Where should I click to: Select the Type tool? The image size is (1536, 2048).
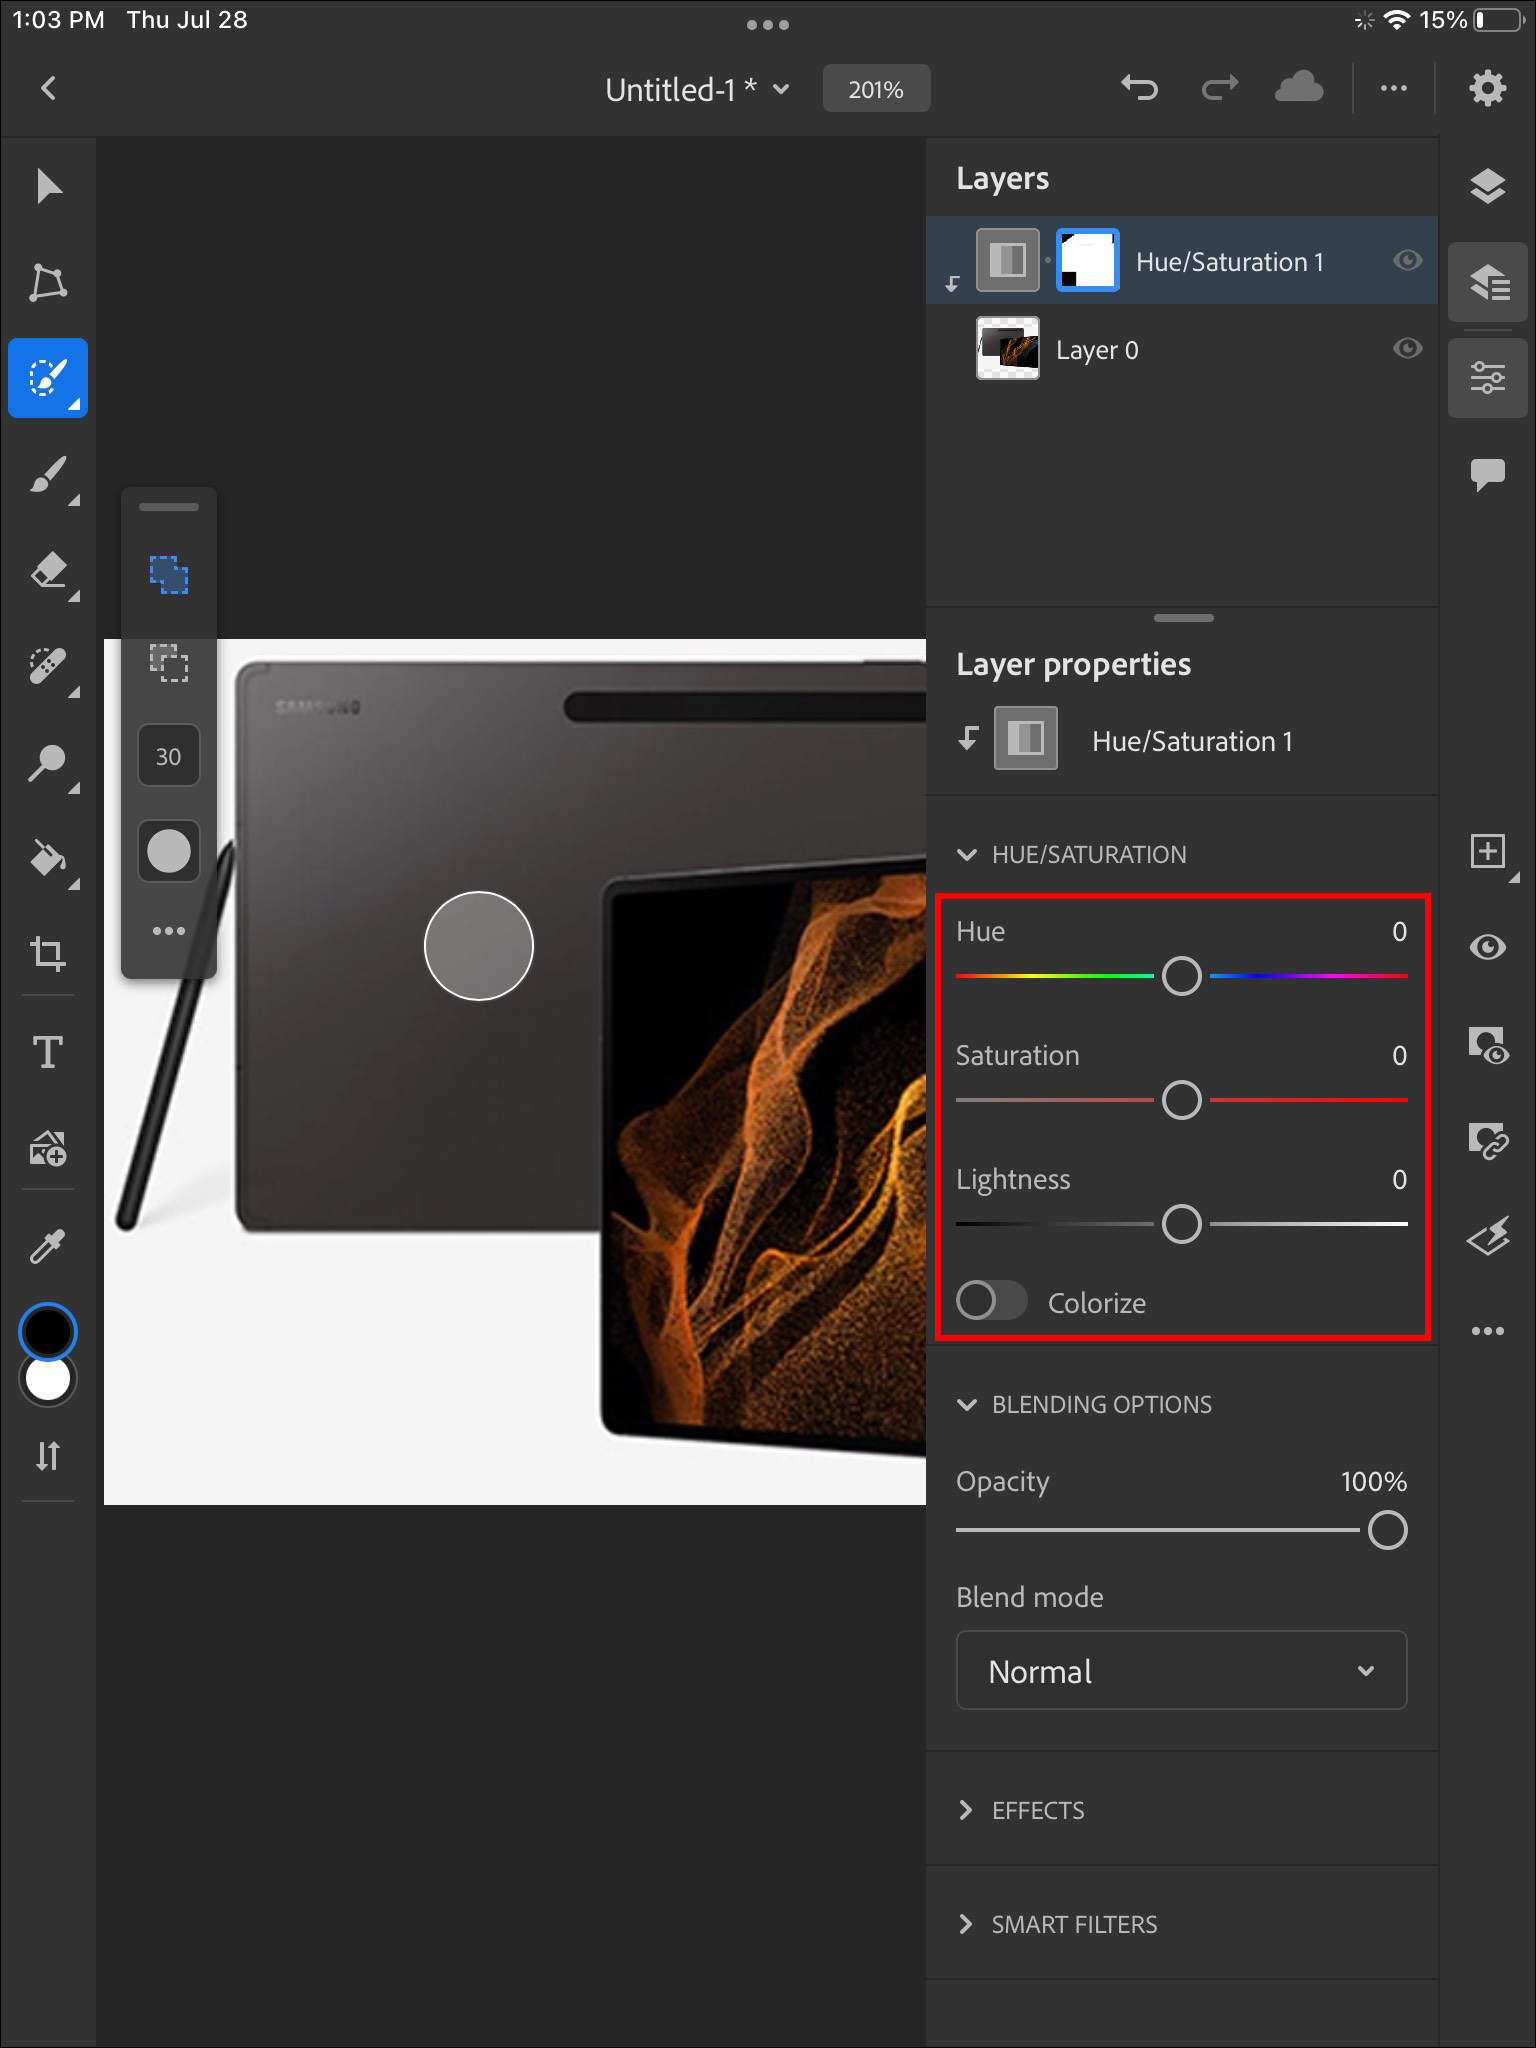tap(48, 1052)
